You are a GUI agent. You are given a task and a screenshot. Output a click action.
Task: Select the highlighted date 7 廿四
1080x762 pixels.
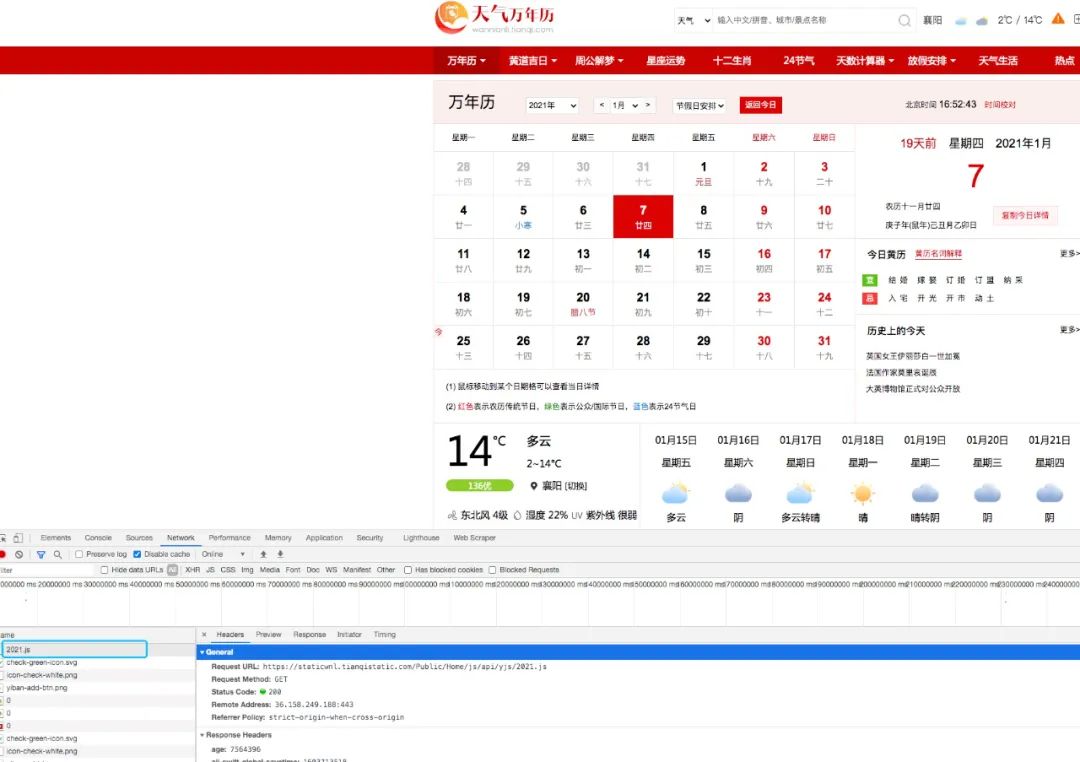(643, 216)
